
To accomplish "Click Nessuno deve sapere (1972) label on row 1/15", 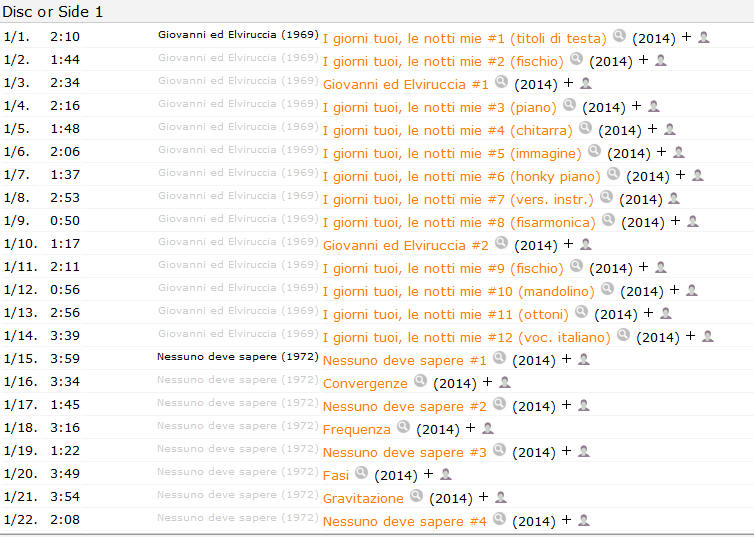I will click(238, 357).
